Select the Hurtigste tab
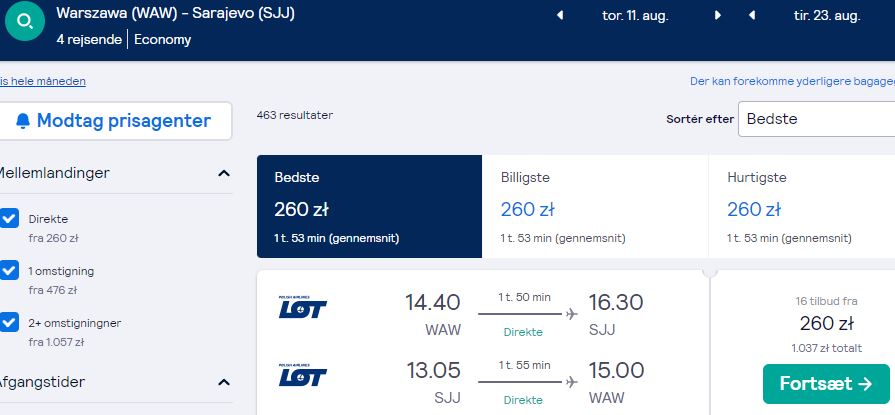This screenshot has height=415, width=895. coord(802,207)
